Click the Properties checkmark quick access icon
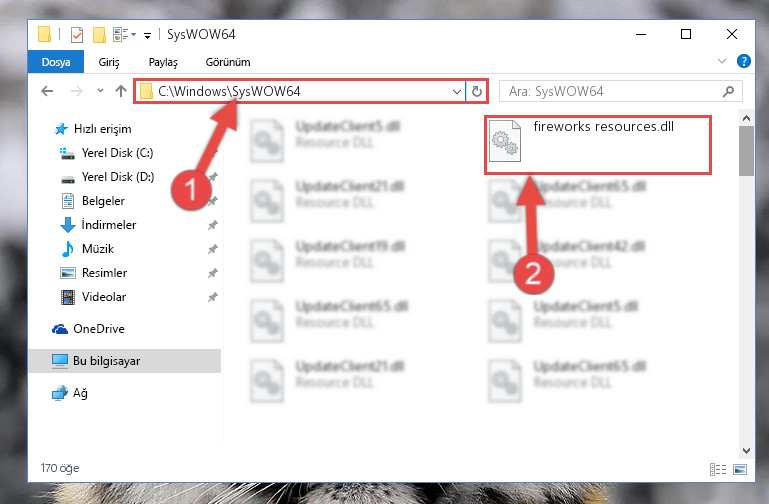This screenshot has height=504, width=769. [77, 35]
